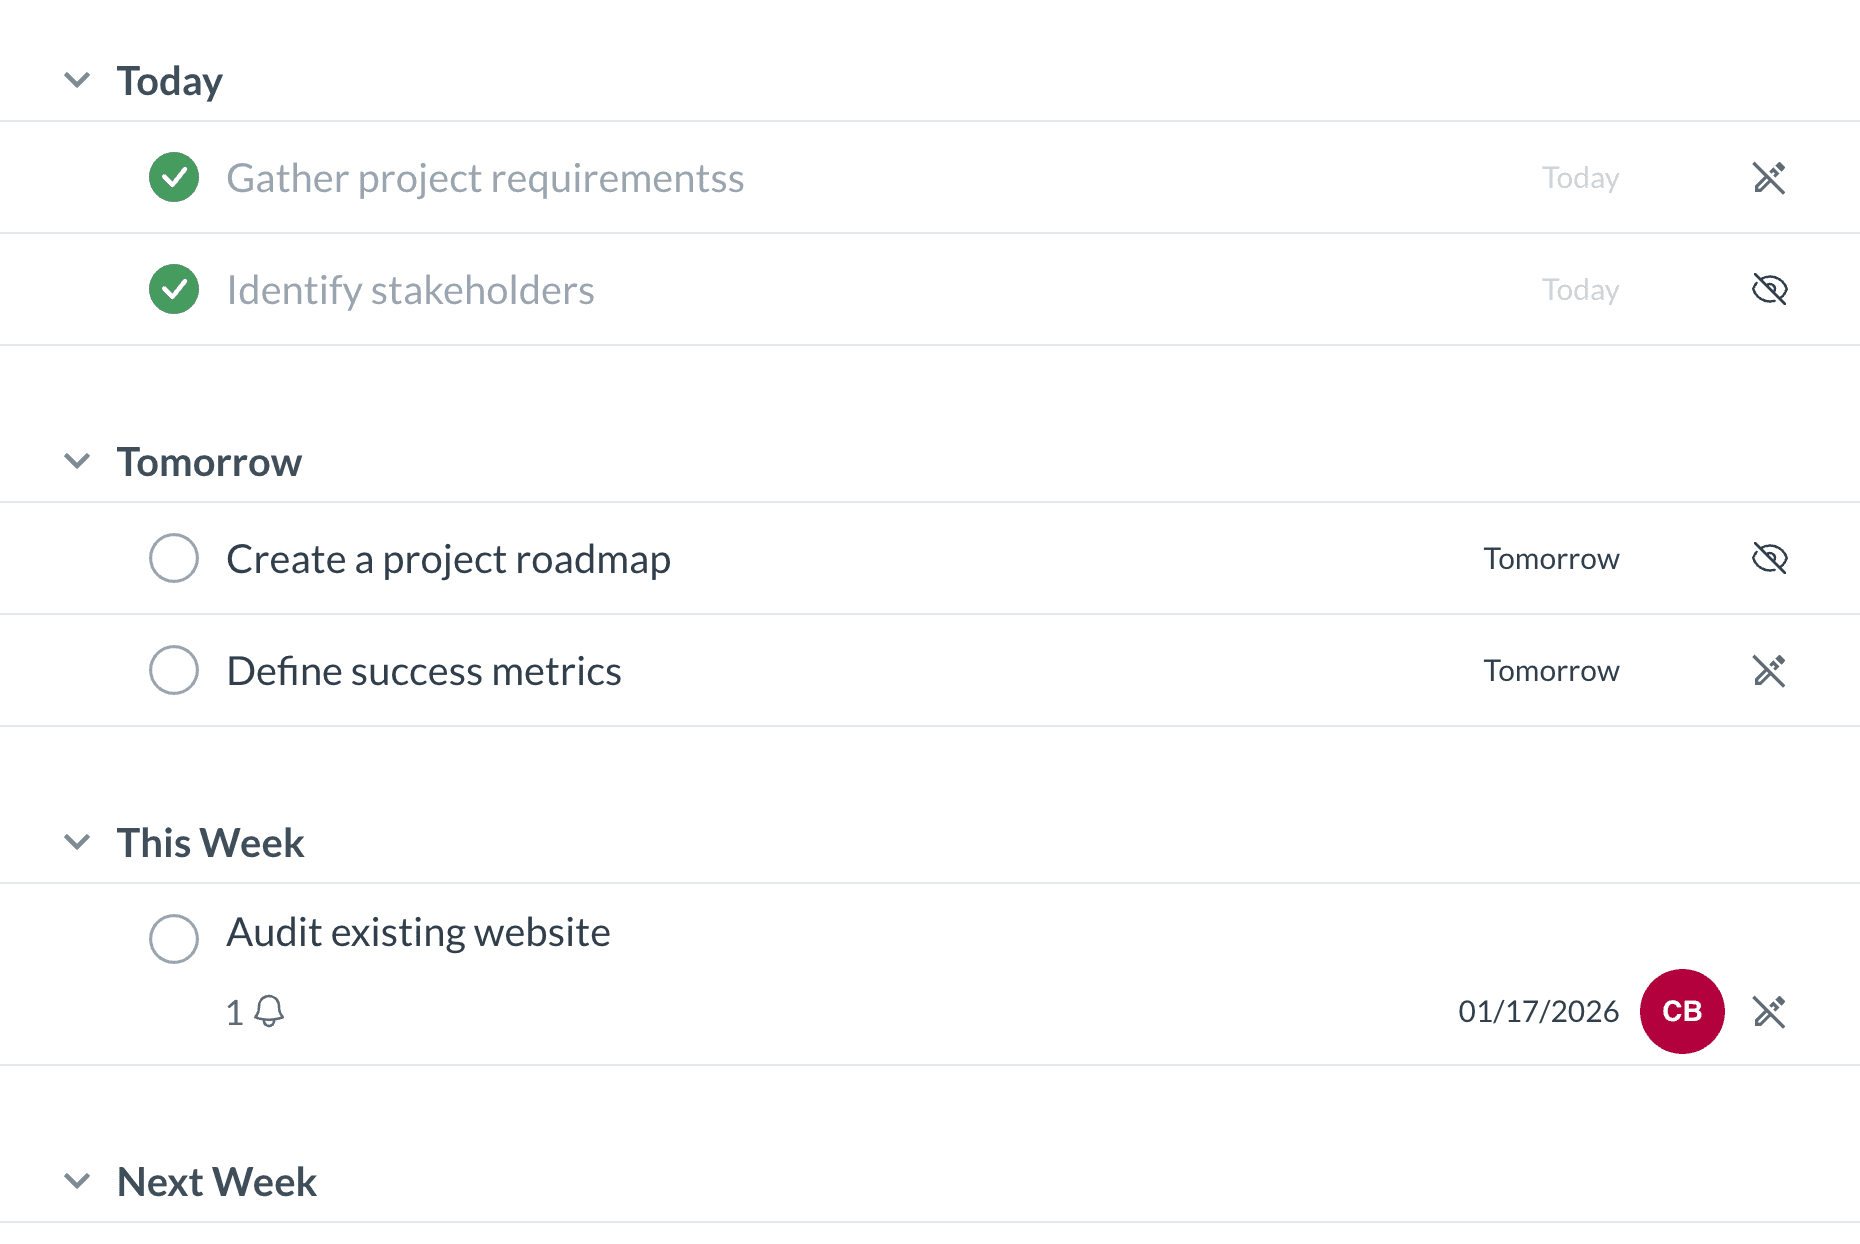Click the crossed pencil icon for Audit existing website
The width and height of the screenshot is (1860, 1244).
click(1769, 1012)
